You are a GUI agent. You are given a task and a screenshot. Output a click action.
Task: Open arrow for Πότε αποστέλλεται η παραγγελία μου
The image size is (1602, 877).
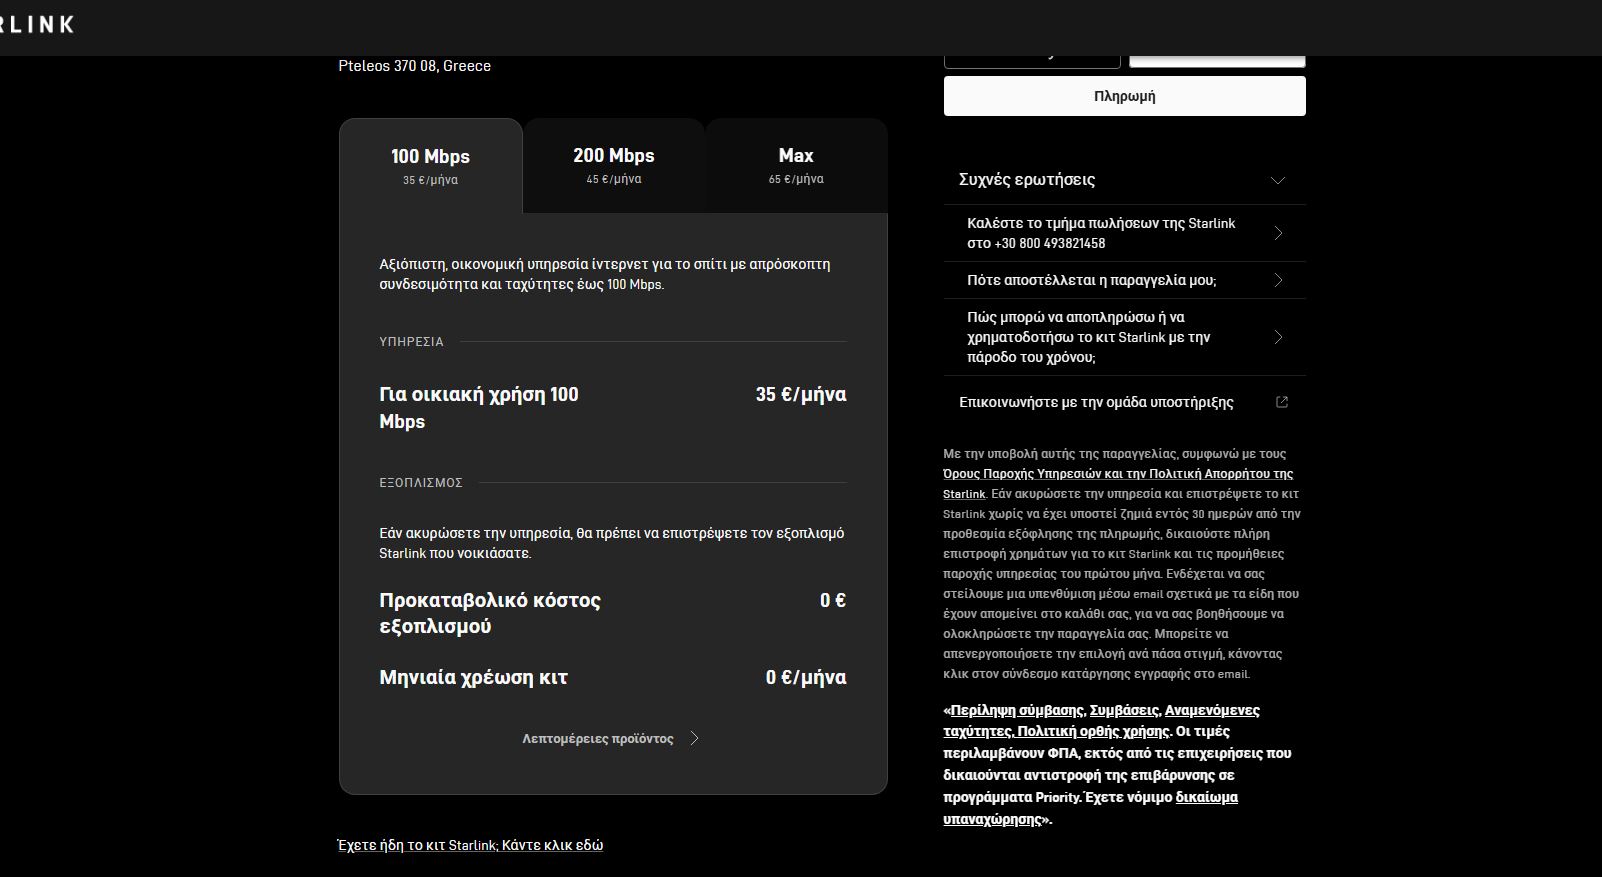[x=1278, y=280]
